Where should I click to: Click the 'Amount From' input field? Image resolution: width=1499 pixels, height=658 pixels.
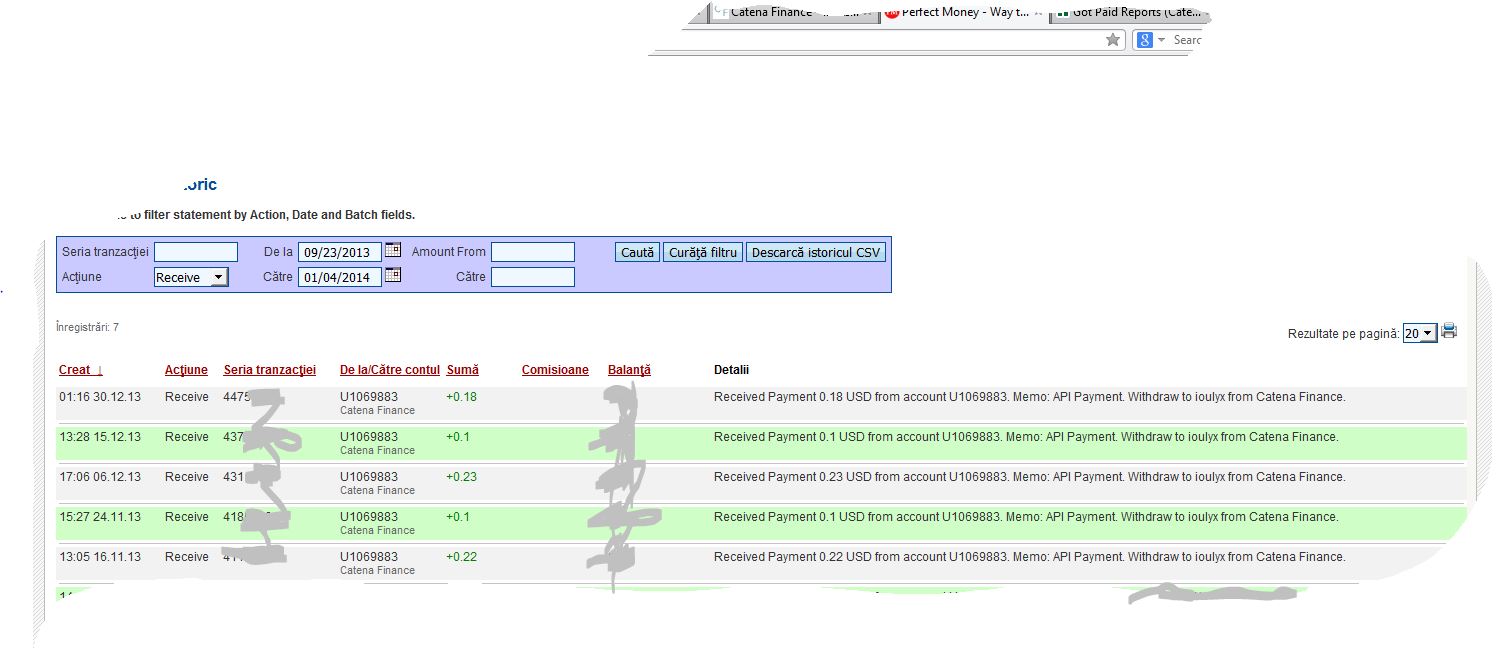[x=532, y=252]
